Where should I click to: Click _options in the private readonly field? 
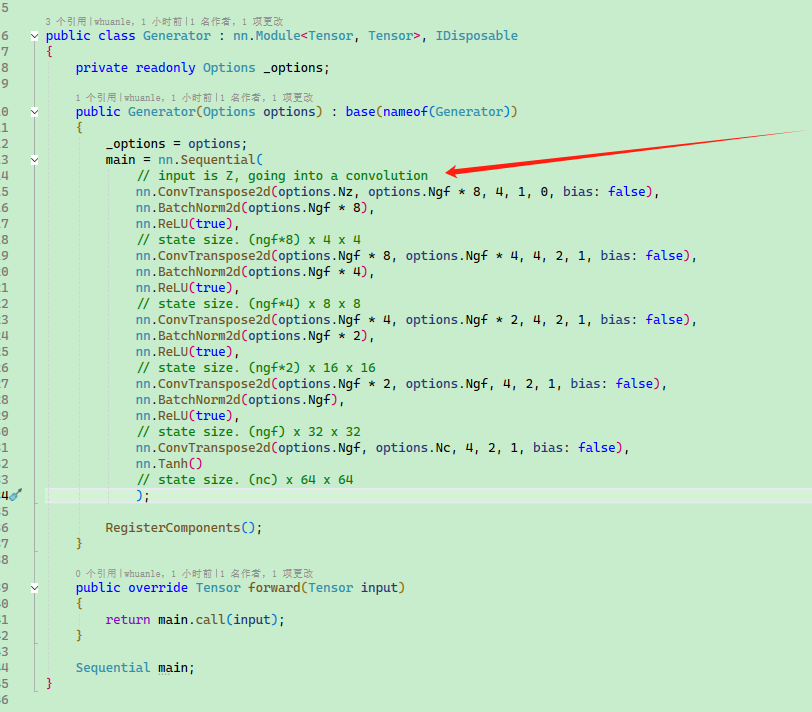click(294, 68)
